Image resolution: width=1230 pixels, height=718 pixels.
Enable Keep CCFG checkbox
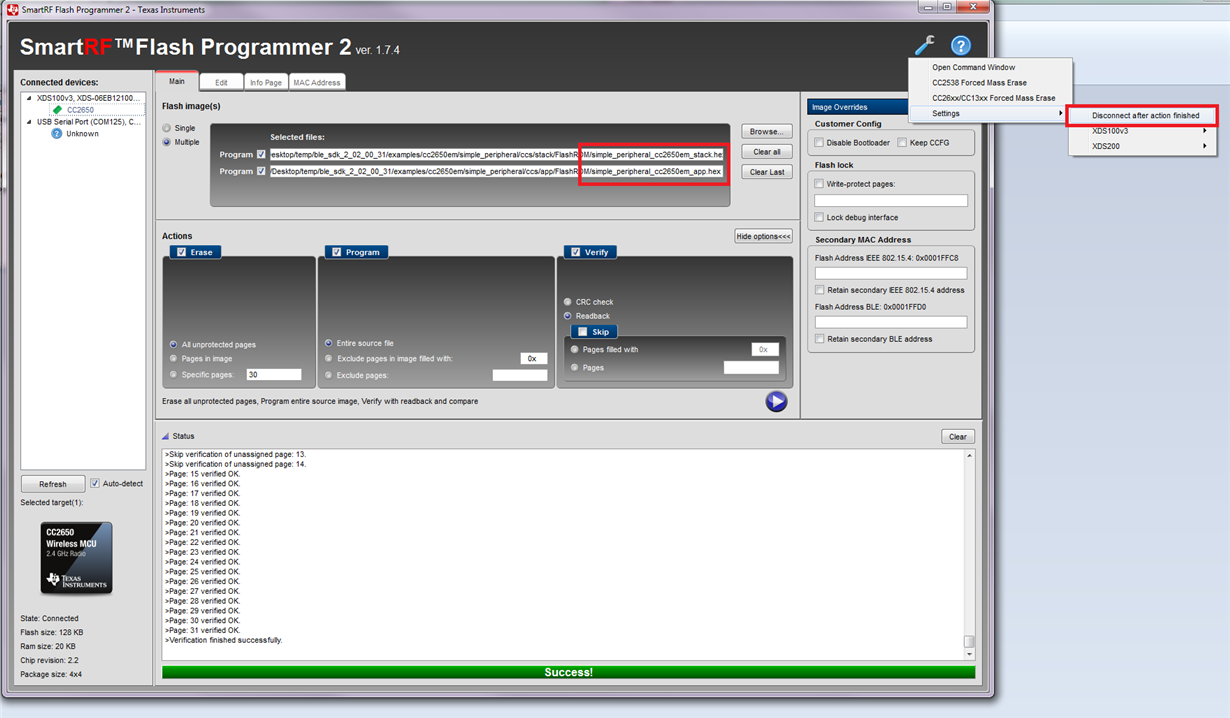(902, 143)
